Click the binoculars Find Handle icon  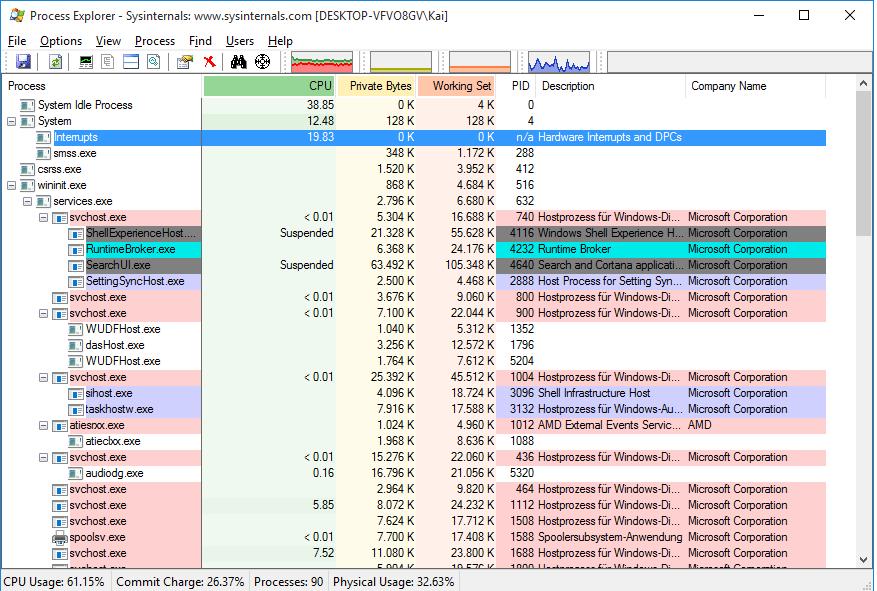(239, 62)
